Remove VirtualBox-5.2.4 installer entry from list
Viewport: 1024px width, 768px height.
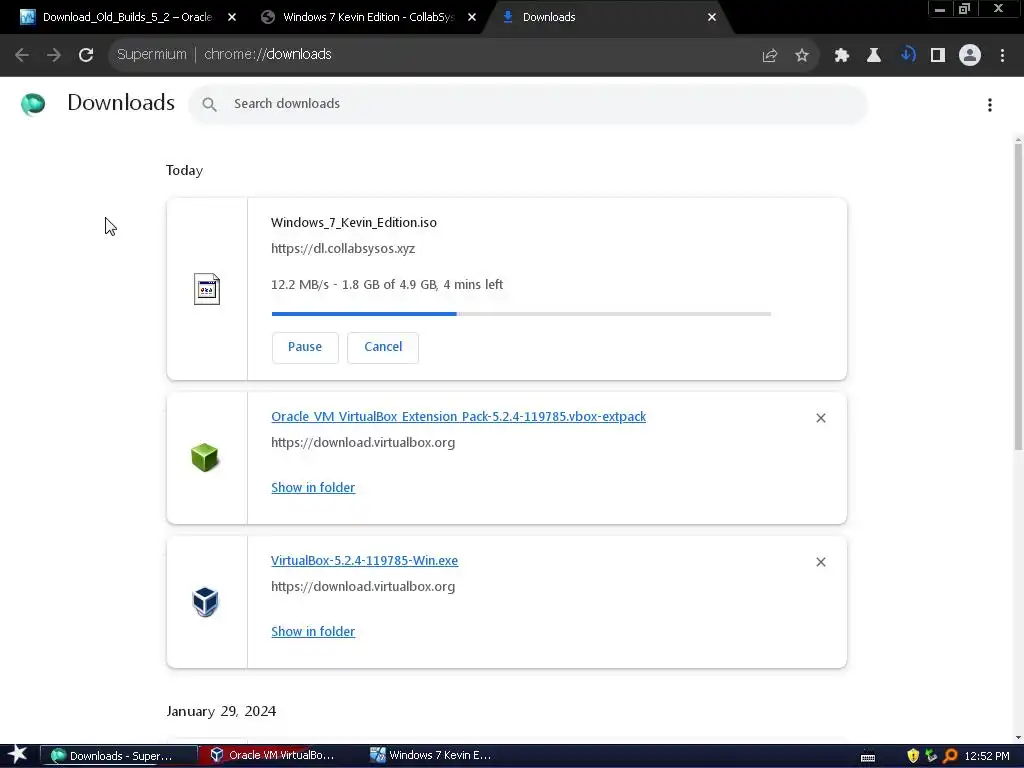click(x=821, y=562)
